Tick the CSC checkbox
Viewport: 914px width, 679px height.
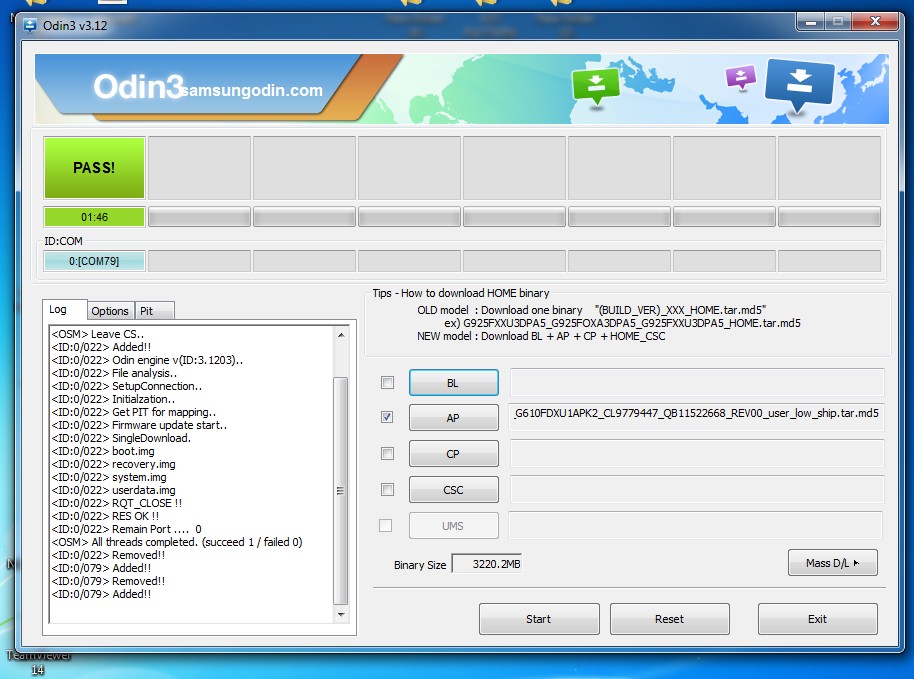pos(387,490)
